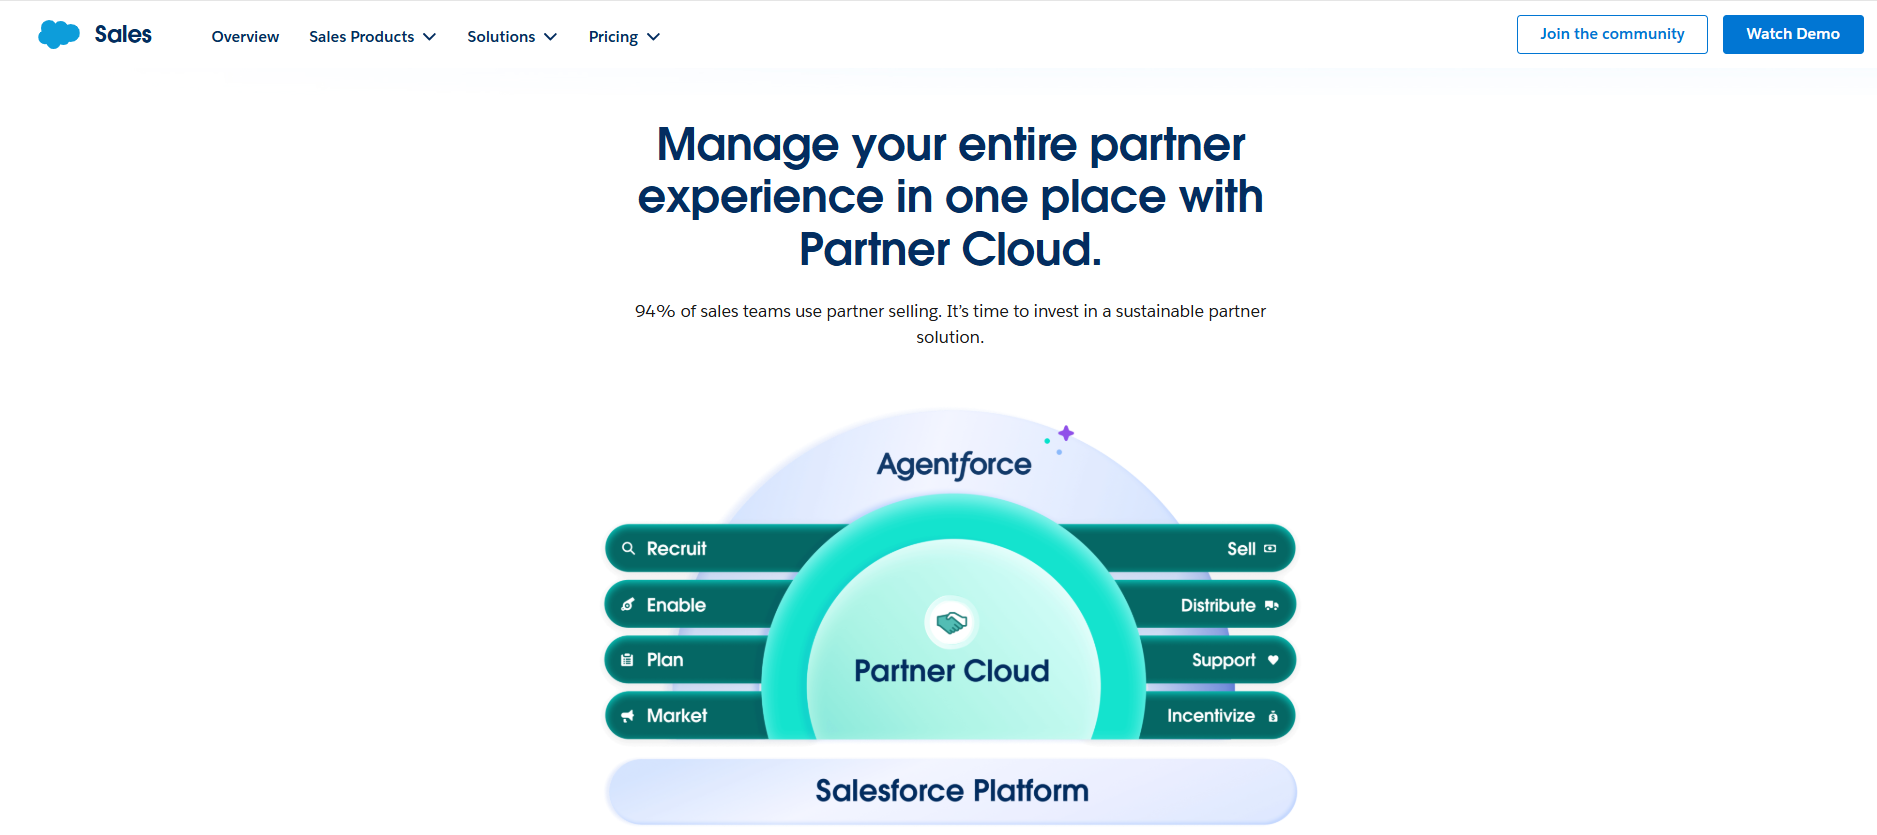This screenshot has width=1877, height=835.
Task: Click the Enable rocket icon
Action: (x=628, y=604)
